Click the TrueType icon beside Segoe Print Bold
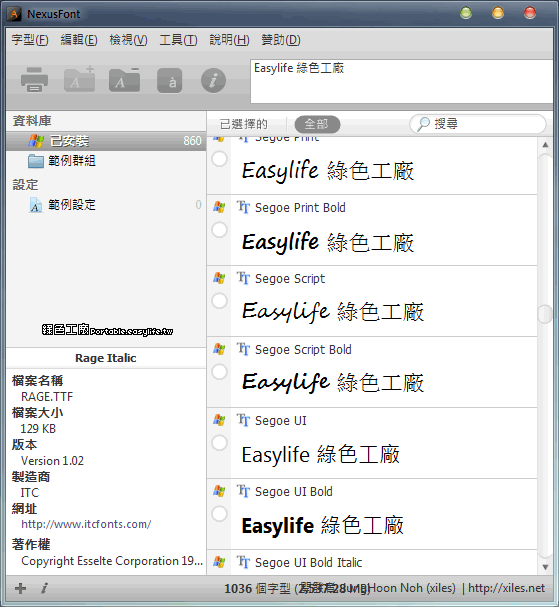The width and height of the screenshot is (559, 607). (243, 207)
